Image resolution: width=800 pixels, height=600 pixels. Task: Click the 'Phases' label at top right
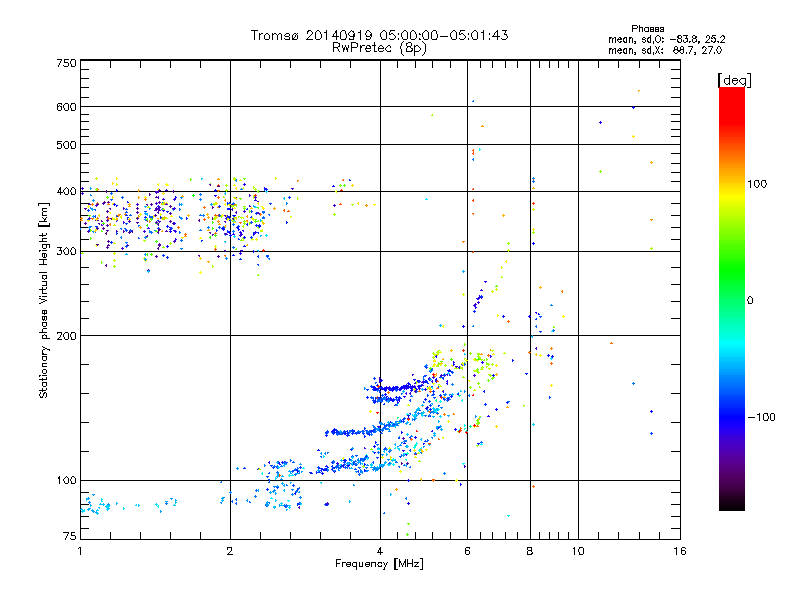[647, 29]
